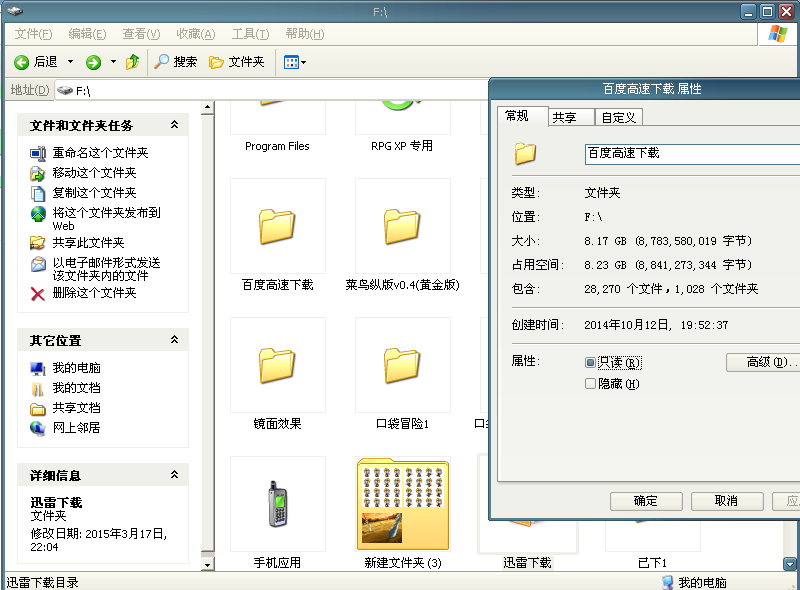Image resolution: width=800 pixels, height=590 pixels.
Task: Click email folder files icon
Action: (38, 264)
